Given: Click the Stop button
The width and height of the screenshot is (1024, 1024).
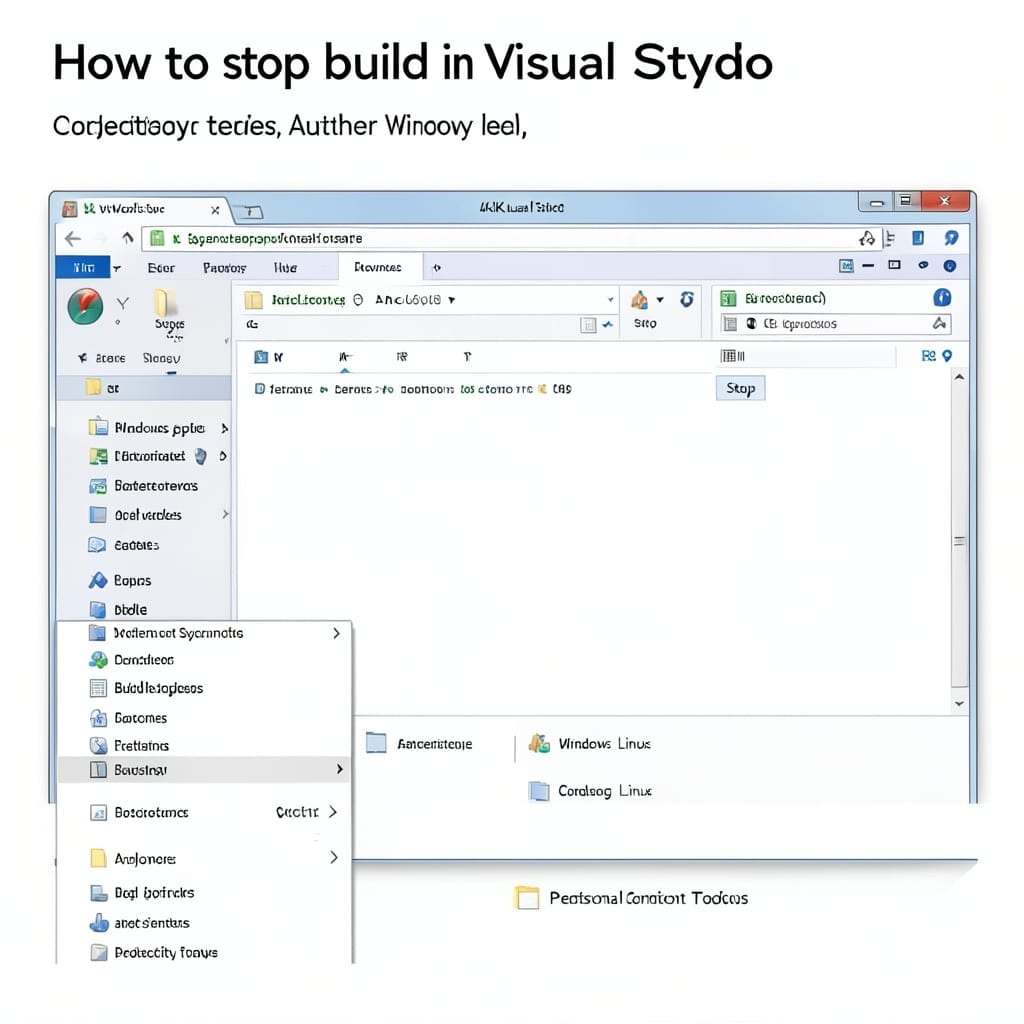Looking at the screenshot, I should [740, 389].
